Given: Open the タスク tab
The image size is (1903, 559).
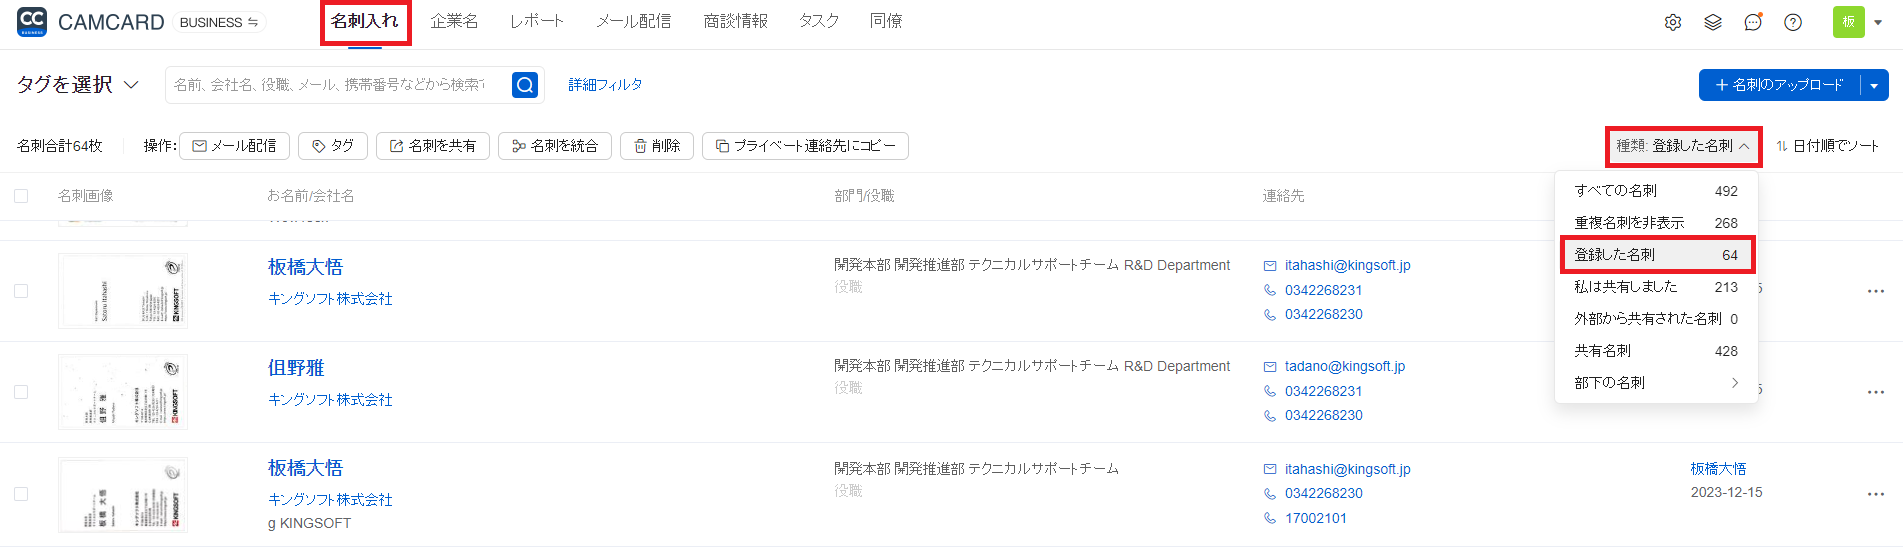Looking at the screenshot, I should click(x=819, y=21).
